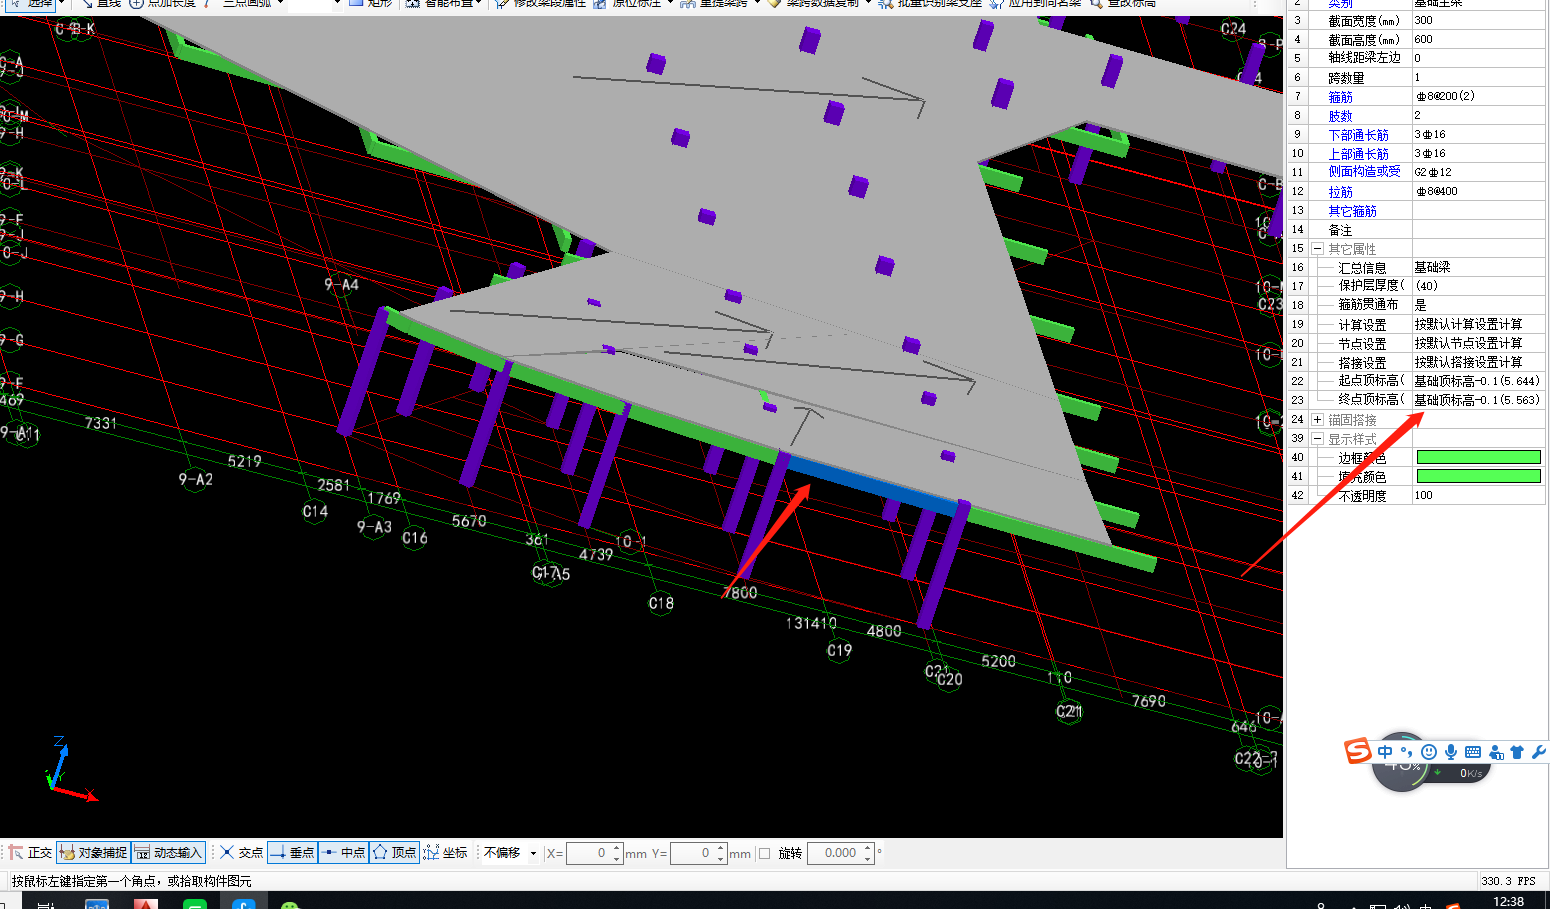The width and height of the screenshot is (1550, 909).
Task: Toggle the 中点 midpoint snap
Action: (343, 853)
